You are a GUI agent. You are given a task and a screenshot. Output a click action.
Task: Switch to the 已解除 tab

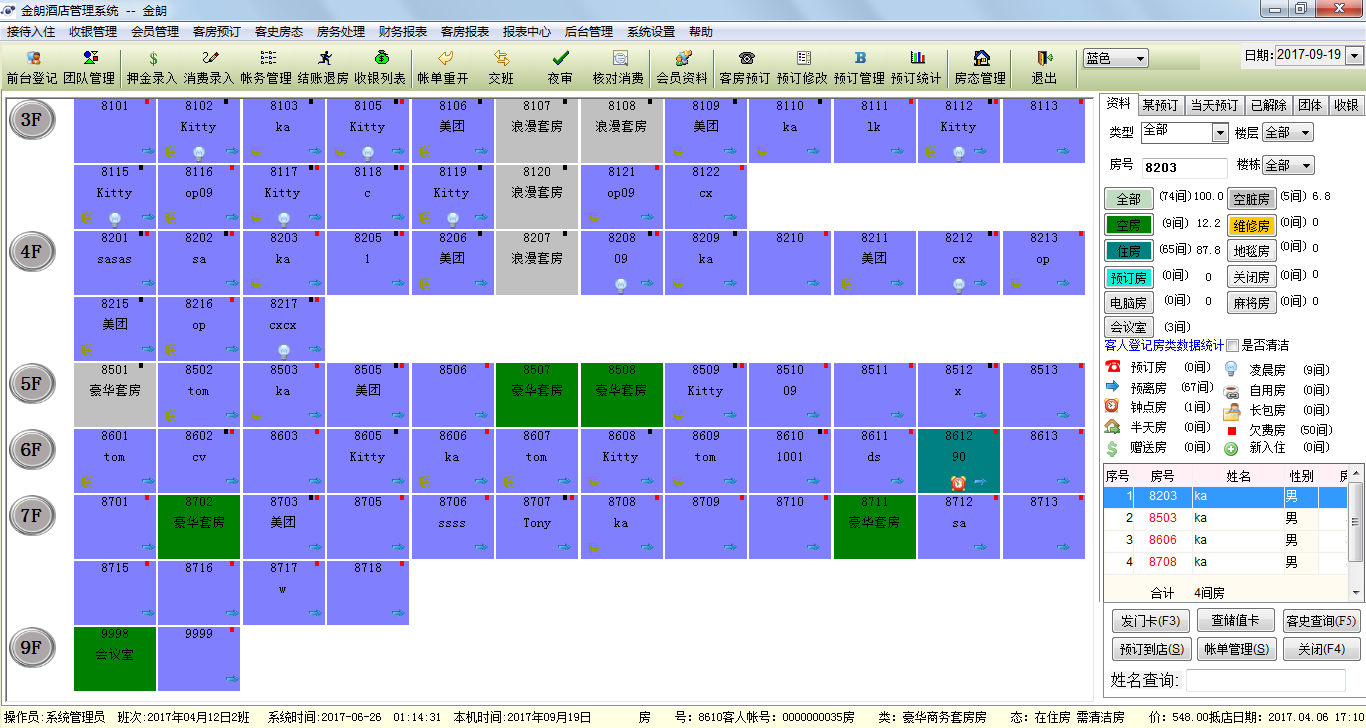coord(1269,104)
